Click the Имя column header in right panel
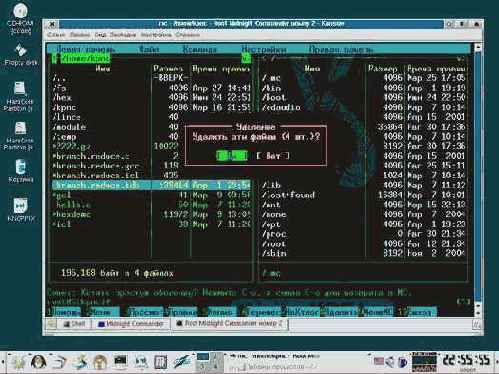 312,69
